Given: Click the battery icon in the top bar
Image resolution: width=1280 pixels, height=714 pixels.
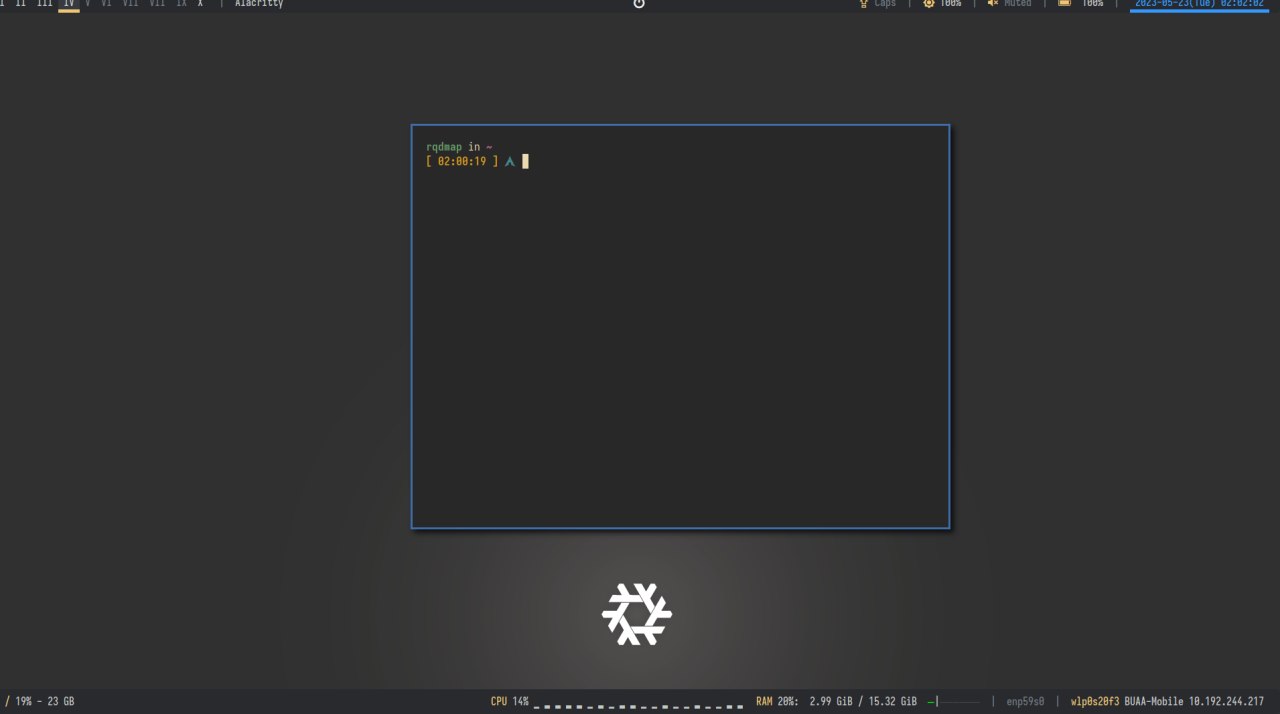Looking at the screenshot, I should coord(1065,3).
